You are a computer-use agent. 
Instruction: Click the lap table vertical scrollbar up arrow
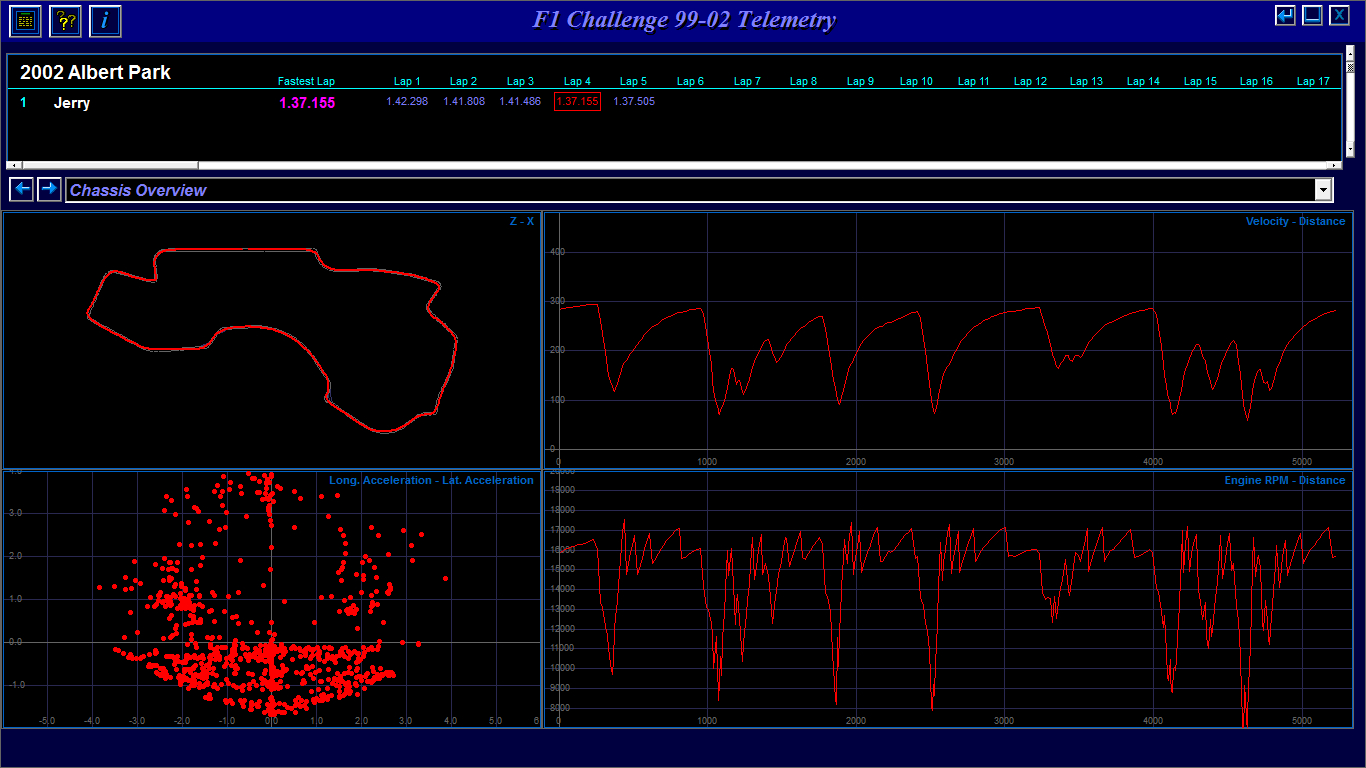click(1350, 52)
